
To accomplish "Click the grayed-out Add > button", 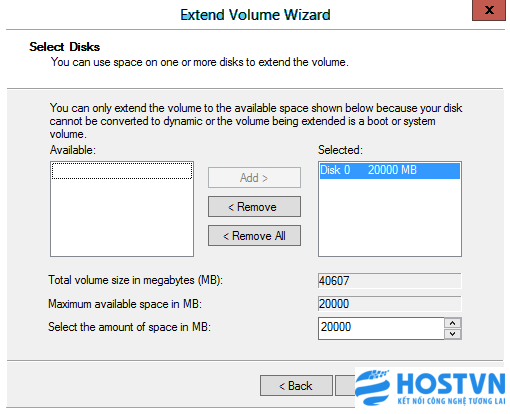I will click(x=254, y=178).
